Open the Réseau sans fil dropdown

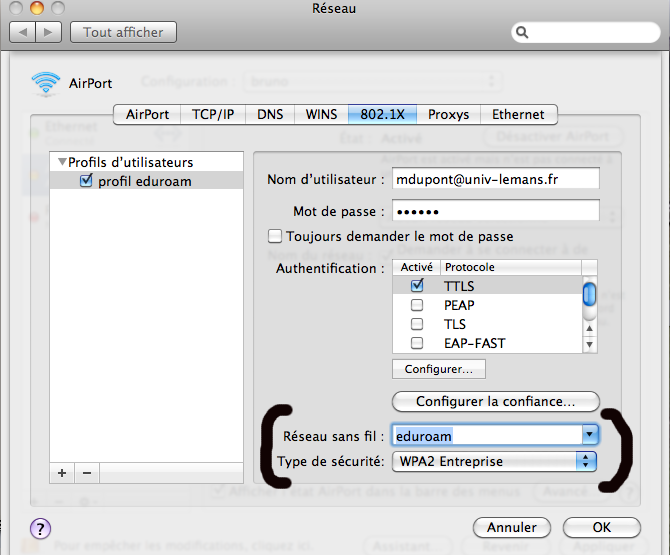point(590,435)
